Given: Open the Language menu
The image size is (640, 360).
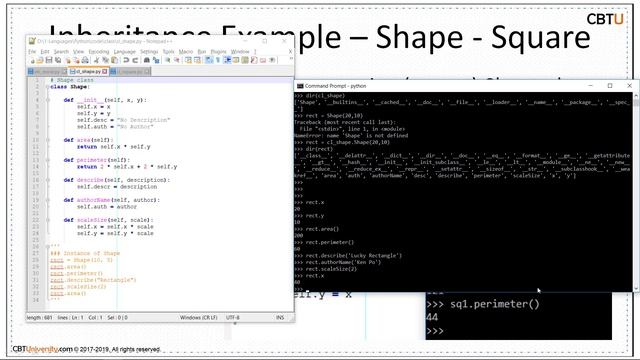Looking at the screenshot, I should (124, 51).
